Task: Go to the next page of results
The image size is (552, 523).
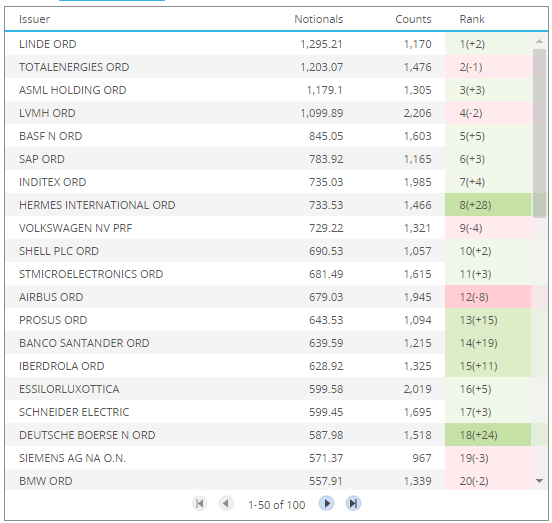Action: pyautogui.click(x=327, y=504)
